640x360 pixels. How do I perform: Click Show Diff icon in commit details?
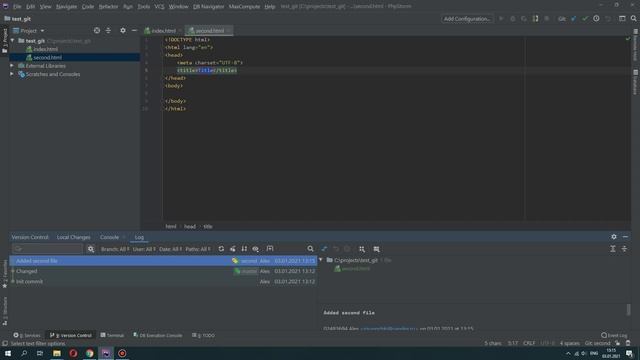324,249
